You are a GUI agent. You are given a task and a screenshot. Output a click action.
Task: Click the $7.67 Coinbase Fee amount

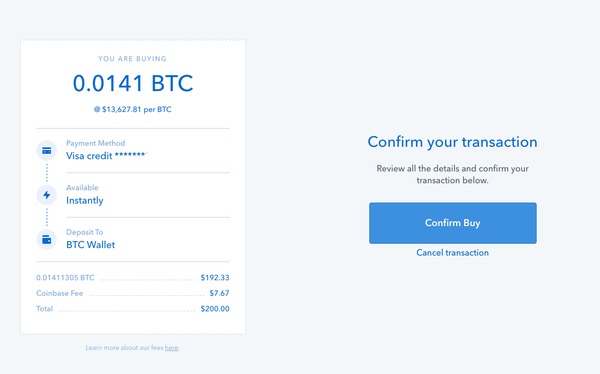coord(219,293)
